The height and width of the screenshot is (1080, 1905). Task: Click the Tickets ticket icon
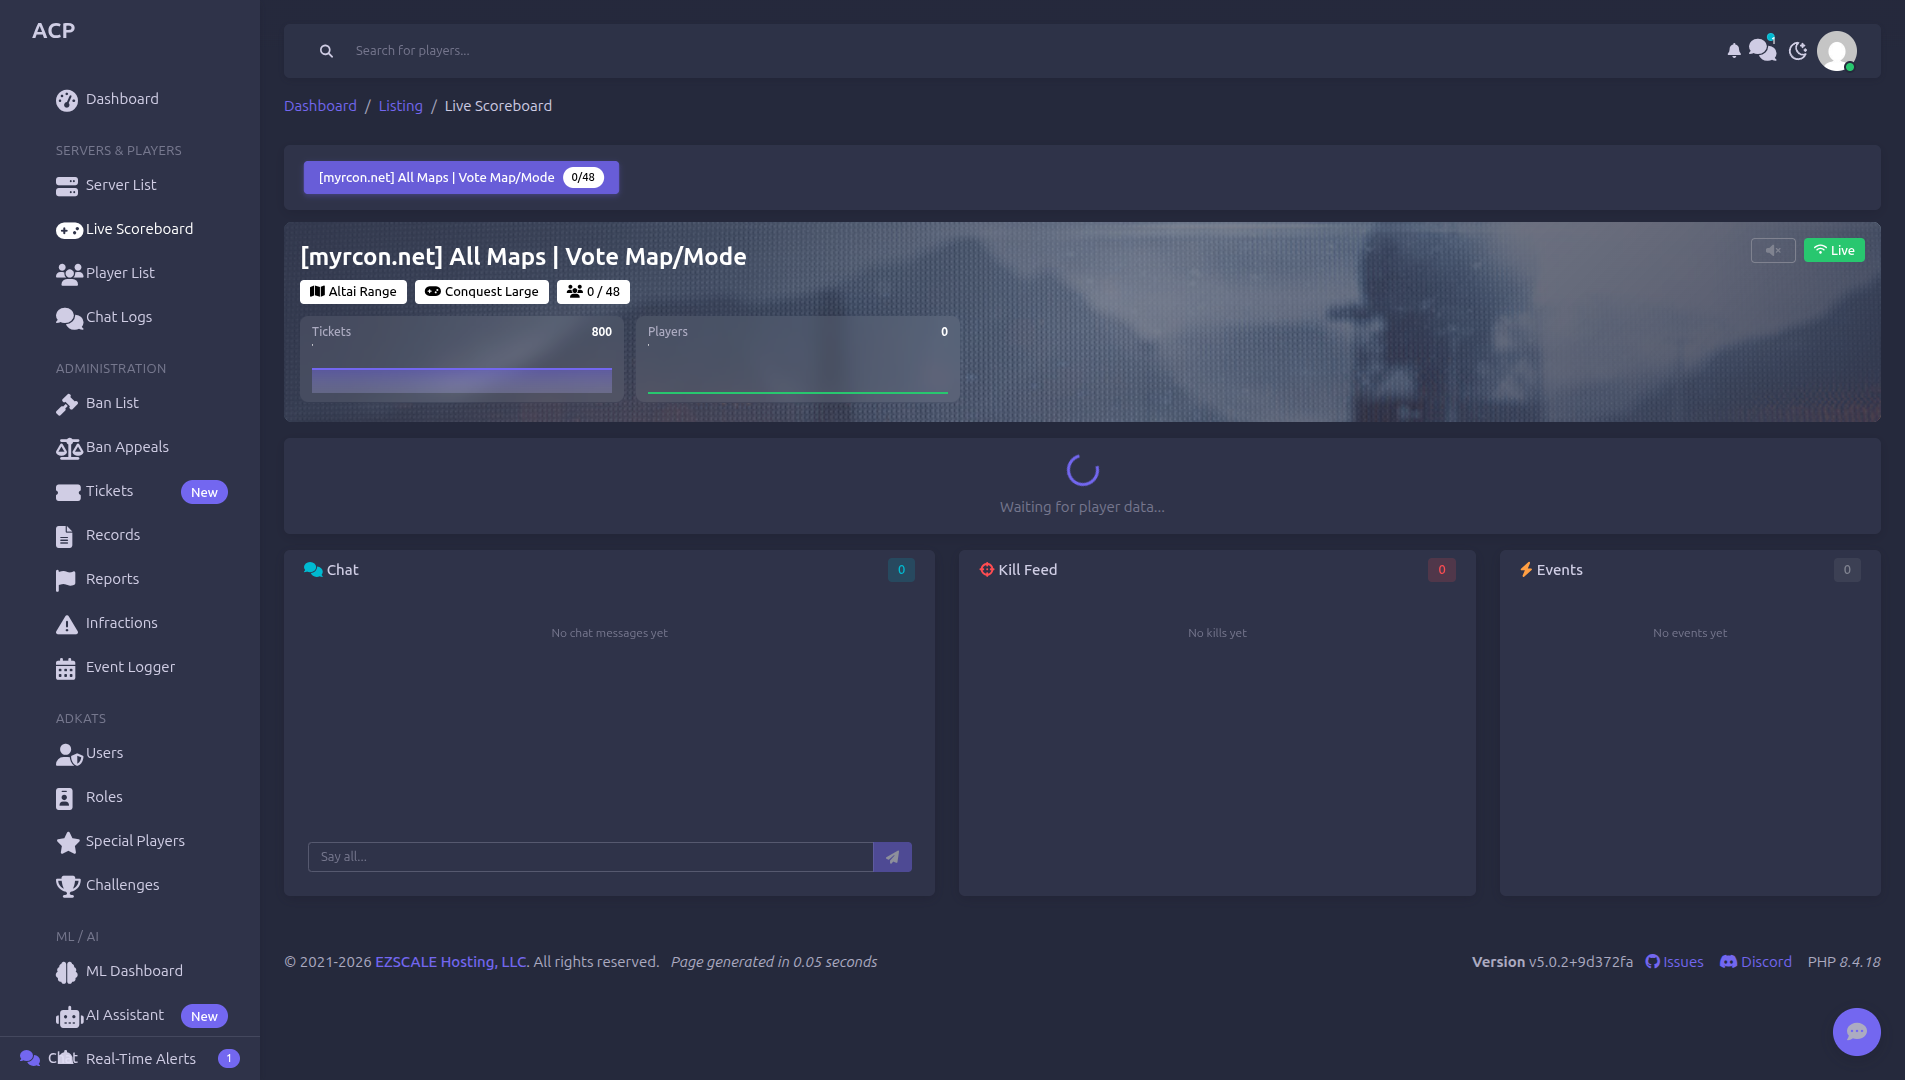click(68, 492)
